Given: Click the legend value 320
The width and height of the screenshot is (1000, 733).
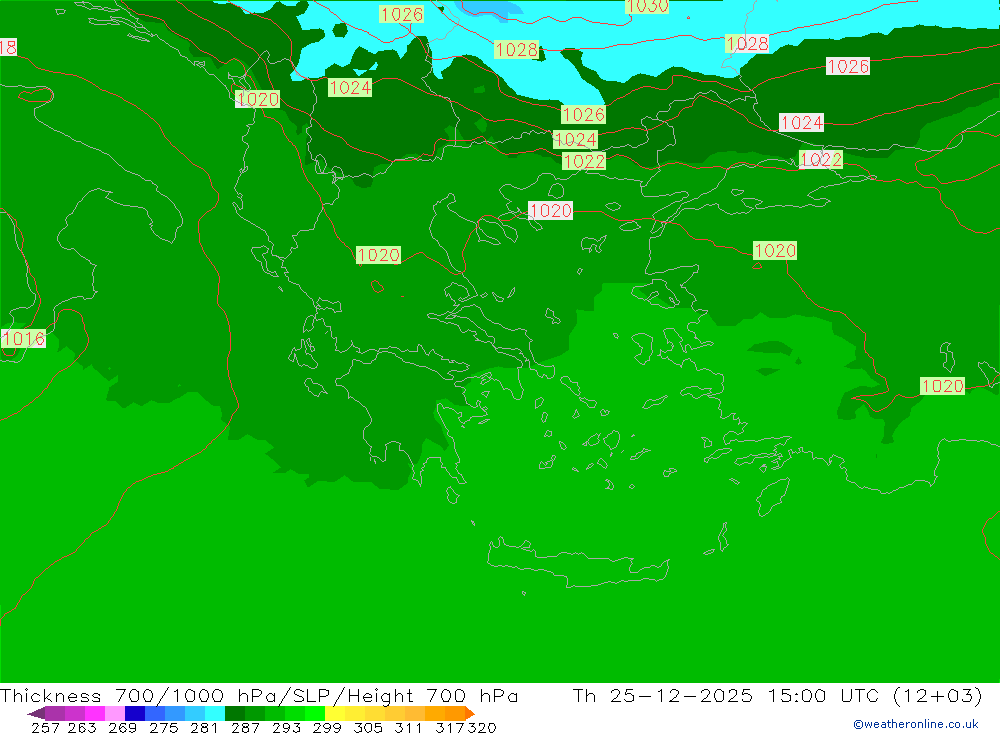Looking at the screenshot, I should pyautogui.click(x=482, y=727).
